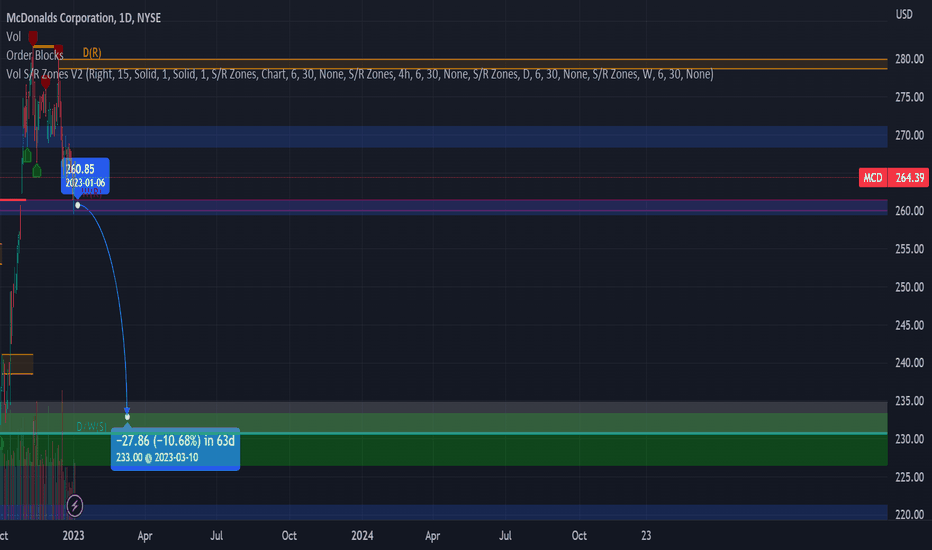Screen dimensions: 932x550
Task: Select the Vol indicator label
Action: [x=14, y=37]
